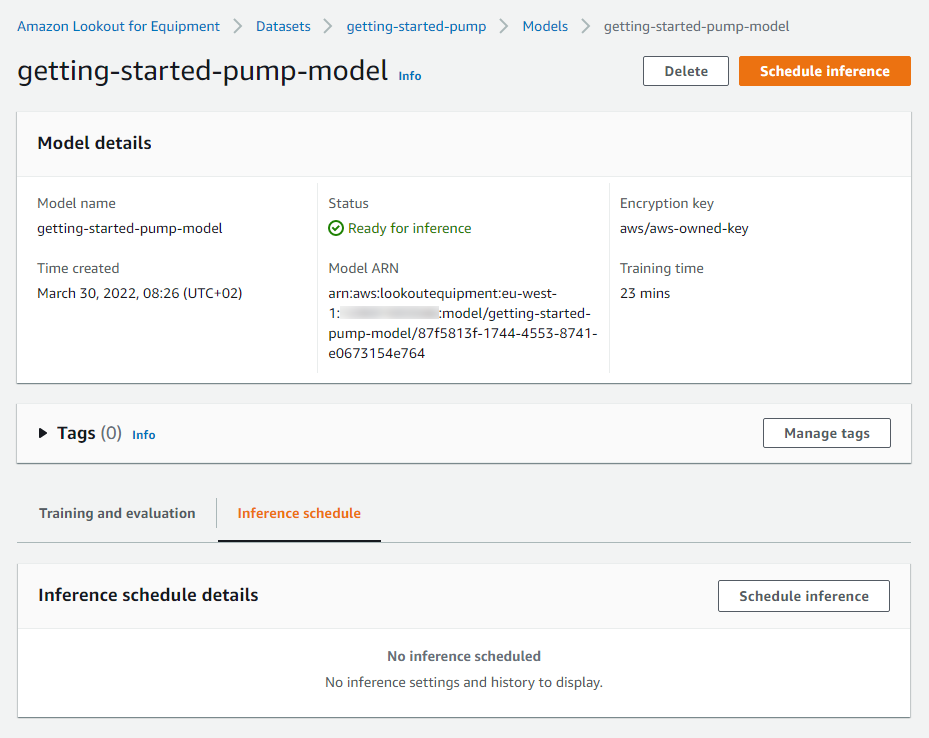Click the page title getting-started-pump-model
Viewport: 929px width, 738px height.
203,71
